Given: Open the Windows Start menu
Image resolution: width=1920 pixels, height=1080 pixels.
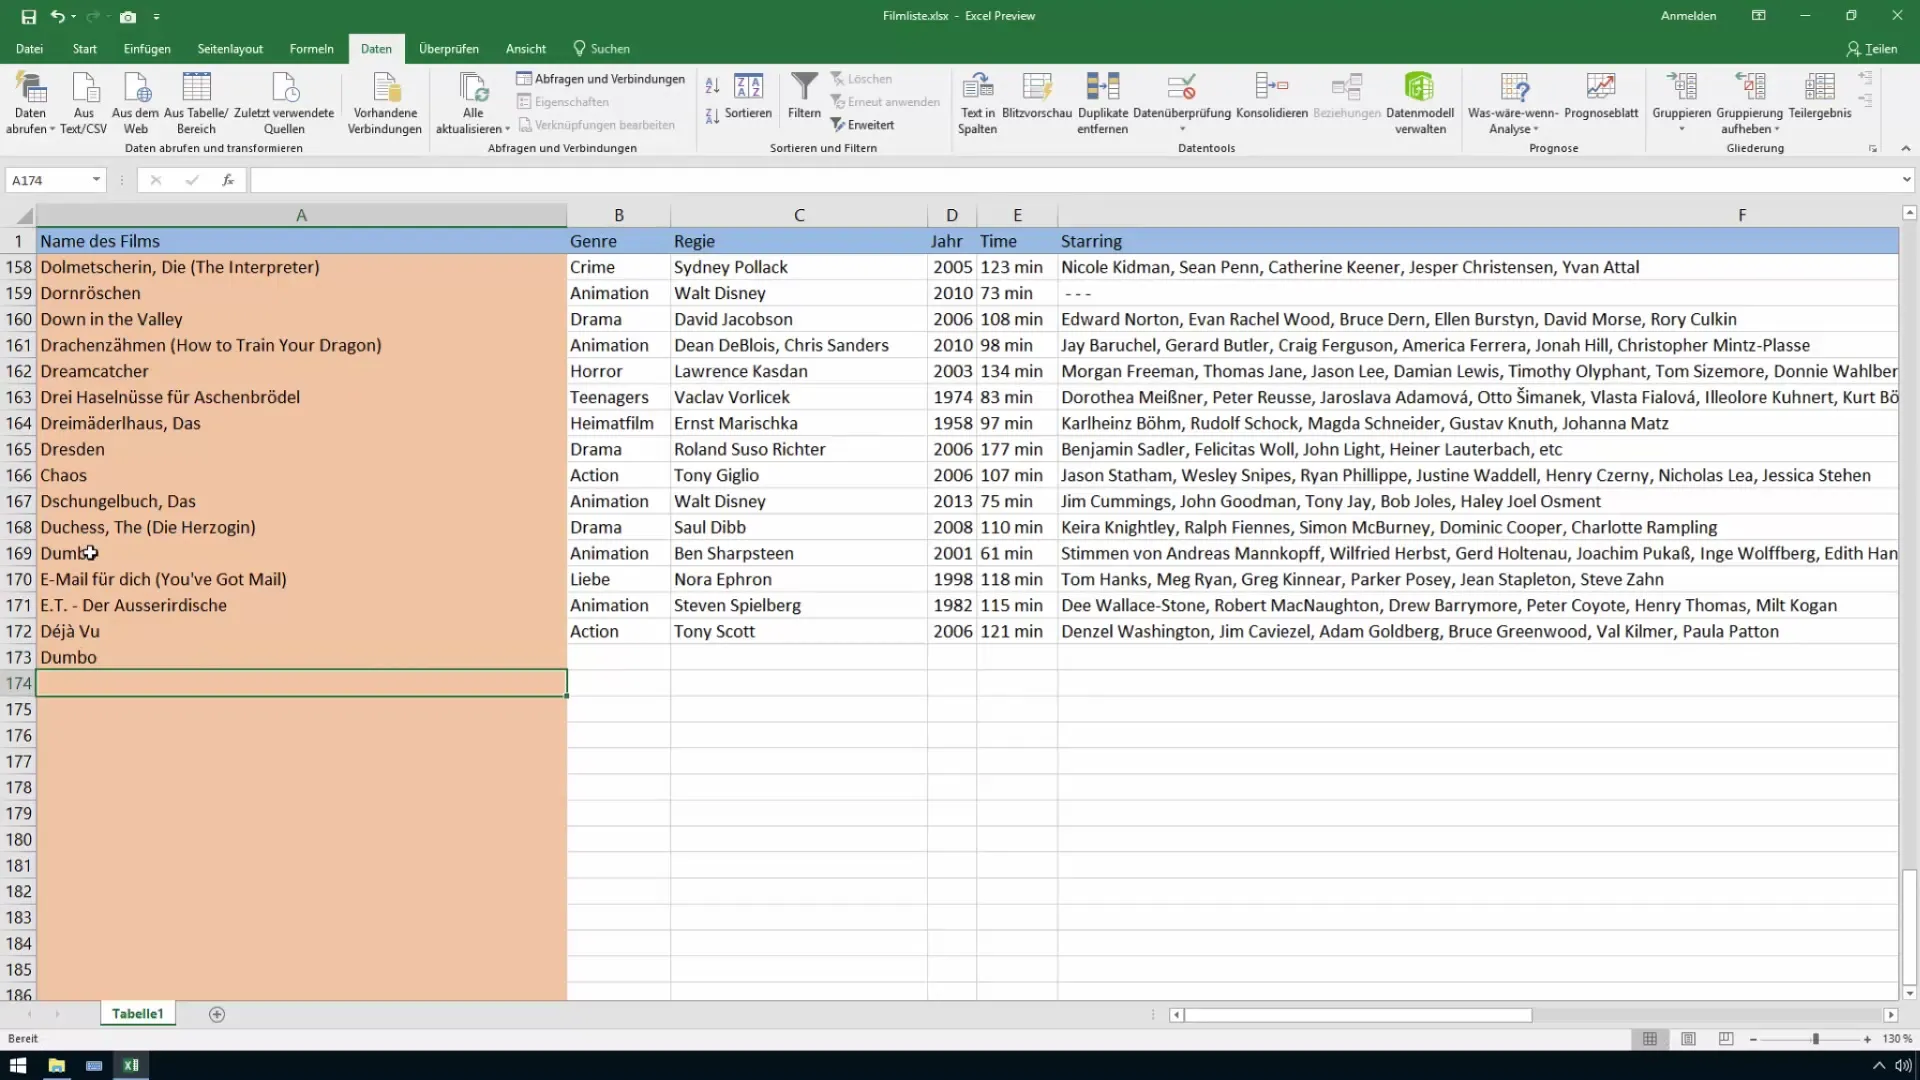Looking at the screenshot, I should (x=18, y=1065).
